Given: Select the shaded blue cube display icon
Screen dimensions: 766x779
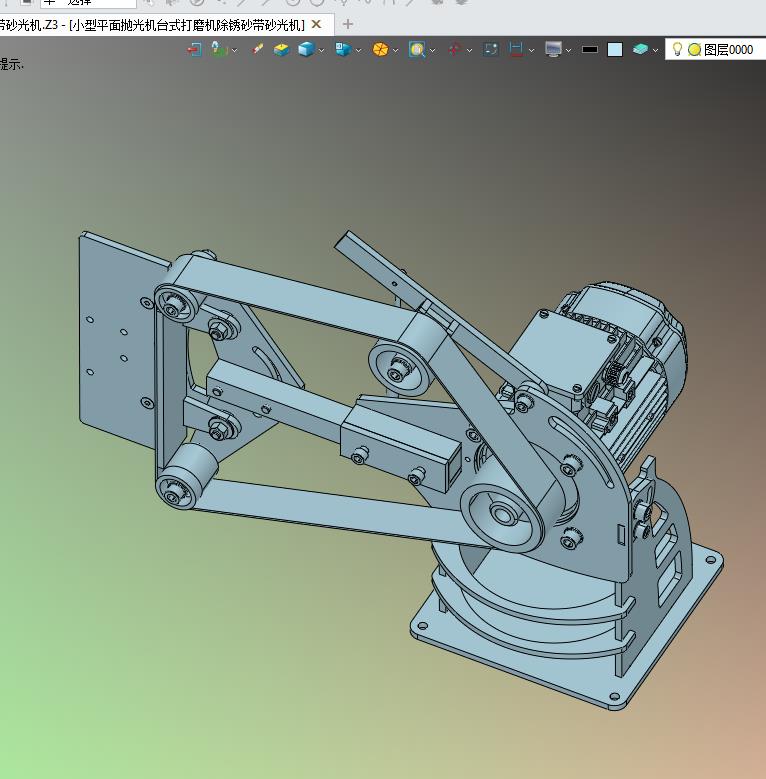Looking at the screenshot, I should [306, 49].
